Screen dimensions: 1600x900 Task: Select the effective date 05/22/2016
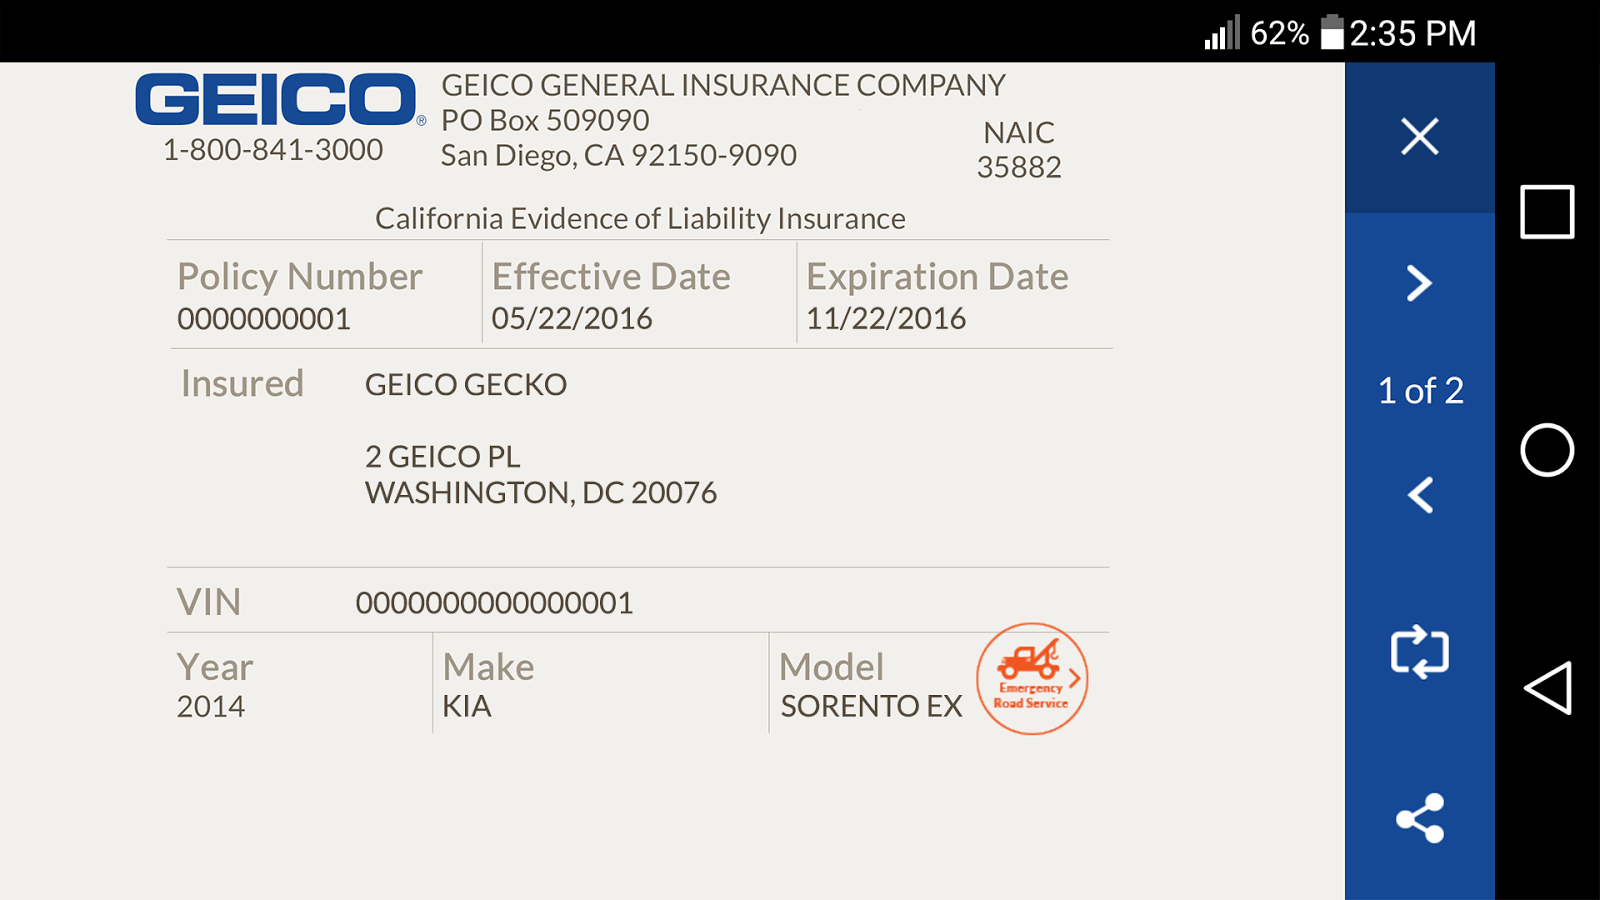pos(572,319)
